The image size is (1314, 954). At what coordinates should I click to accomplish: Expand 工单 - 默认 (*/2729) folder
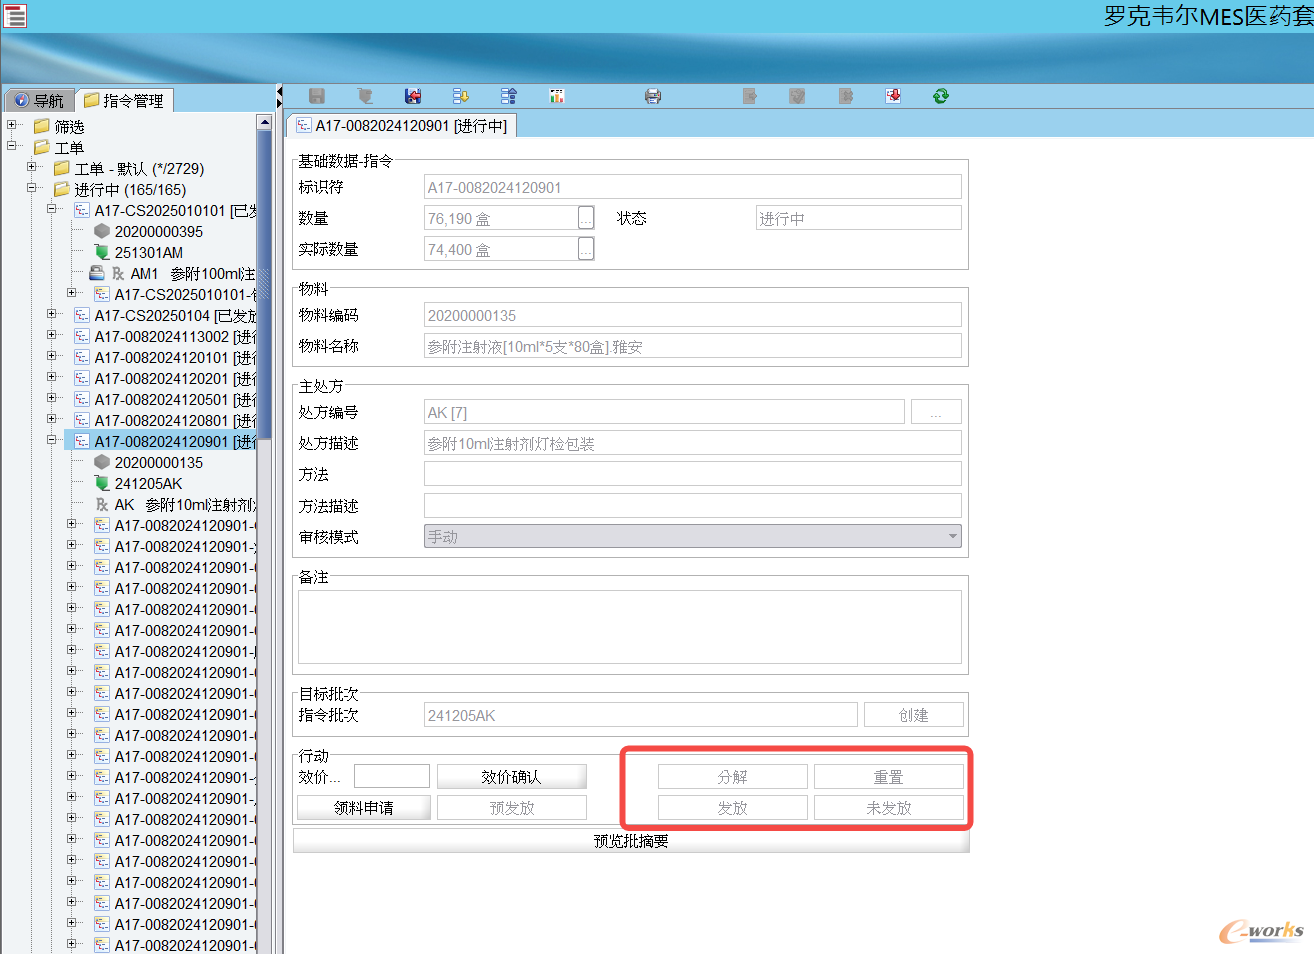32,167
